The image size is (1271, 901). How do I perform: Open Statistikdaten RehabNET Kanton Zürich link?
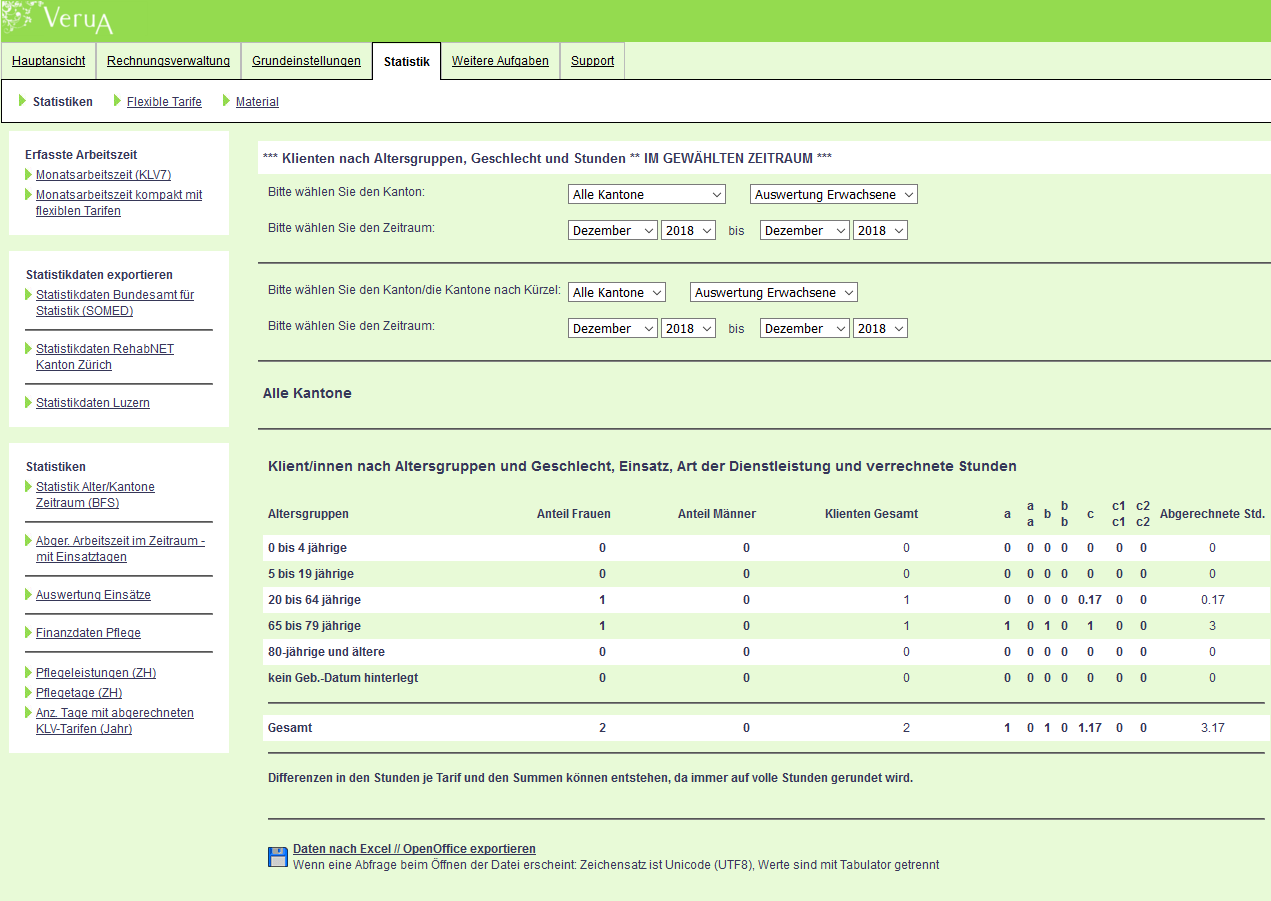click(x=105, y=357)
